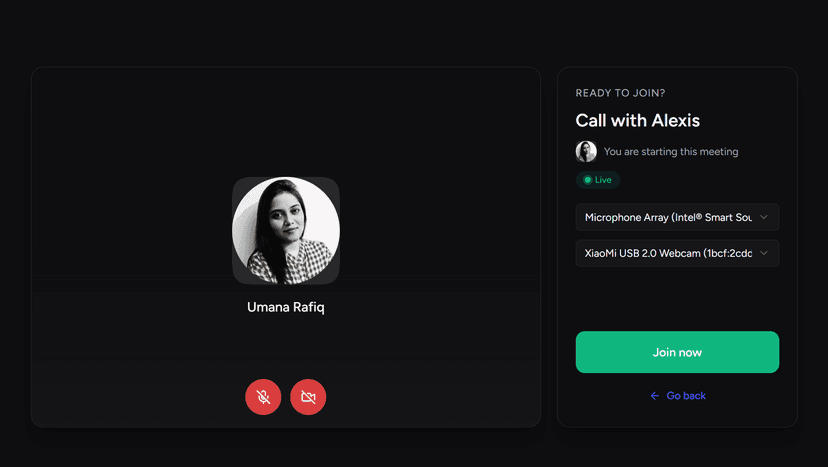
Task: Open the Microphone Array device dropdown
Action: point(677,217)
